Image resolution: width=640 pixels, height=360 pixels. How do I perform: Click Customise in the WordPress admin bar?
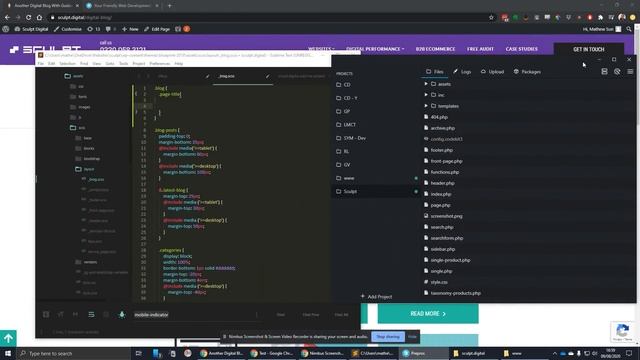pos(68,29)
